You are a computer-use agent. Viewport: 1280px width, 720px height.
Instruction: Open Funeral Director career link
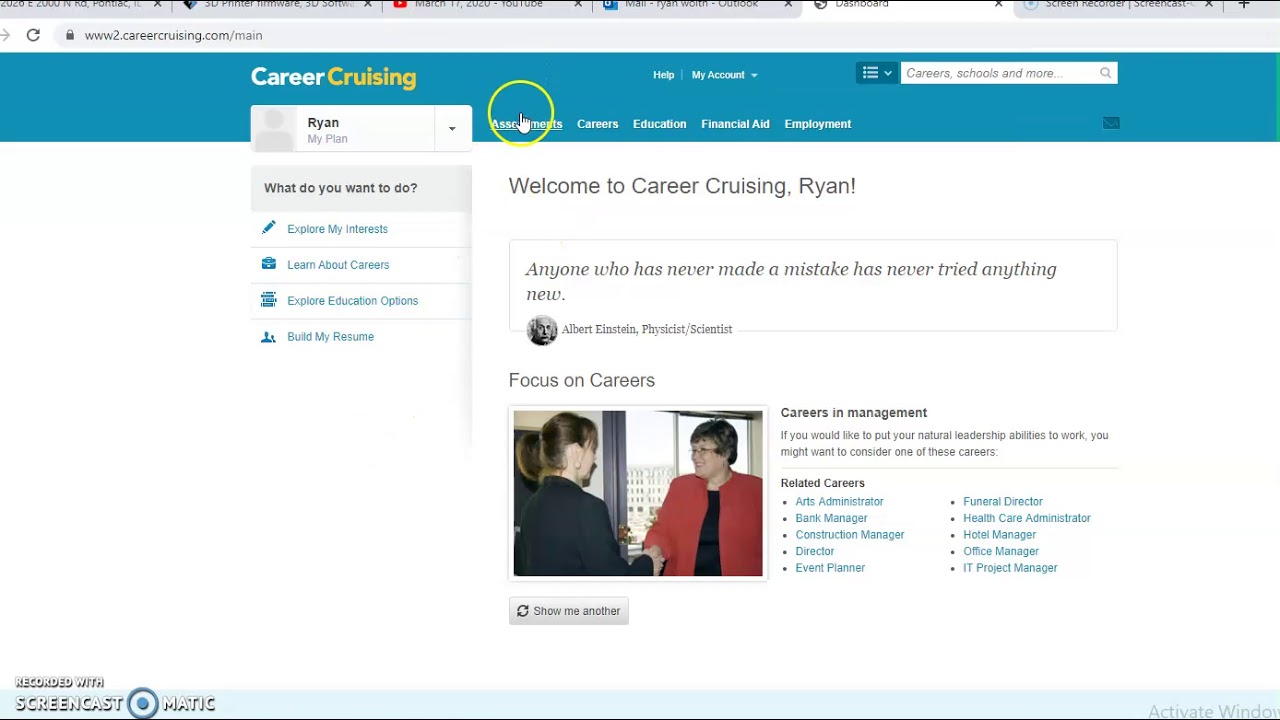click(x=1003, y=502)
